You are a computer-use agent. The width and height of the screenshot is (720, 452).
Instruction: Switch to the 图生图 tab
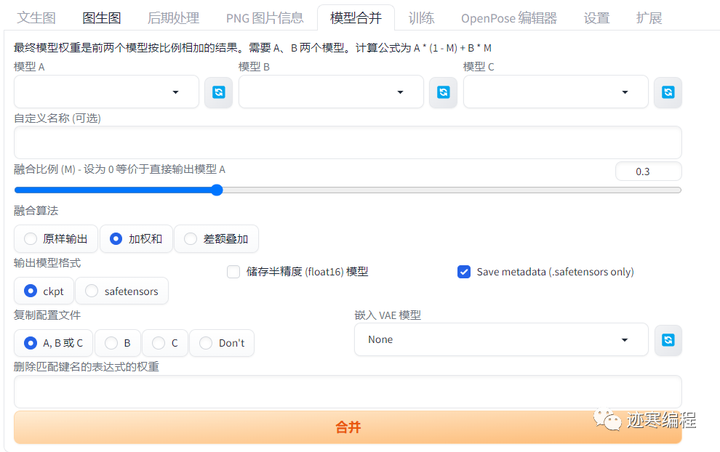(x=101, y=18)
